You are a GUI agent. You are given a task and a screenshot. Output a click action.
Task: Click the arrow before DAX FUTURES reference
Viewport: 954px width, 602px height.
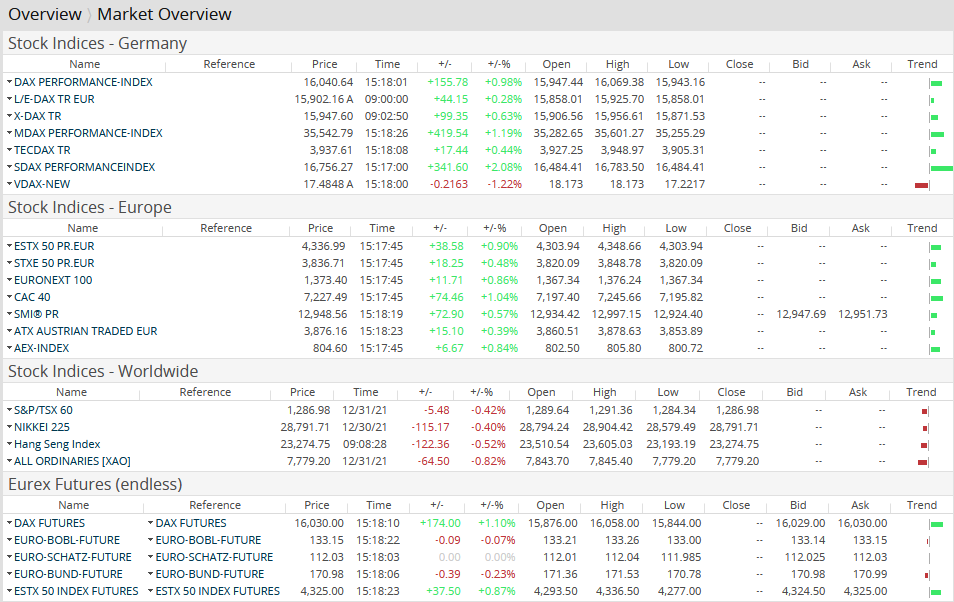(x=150, y=523)
